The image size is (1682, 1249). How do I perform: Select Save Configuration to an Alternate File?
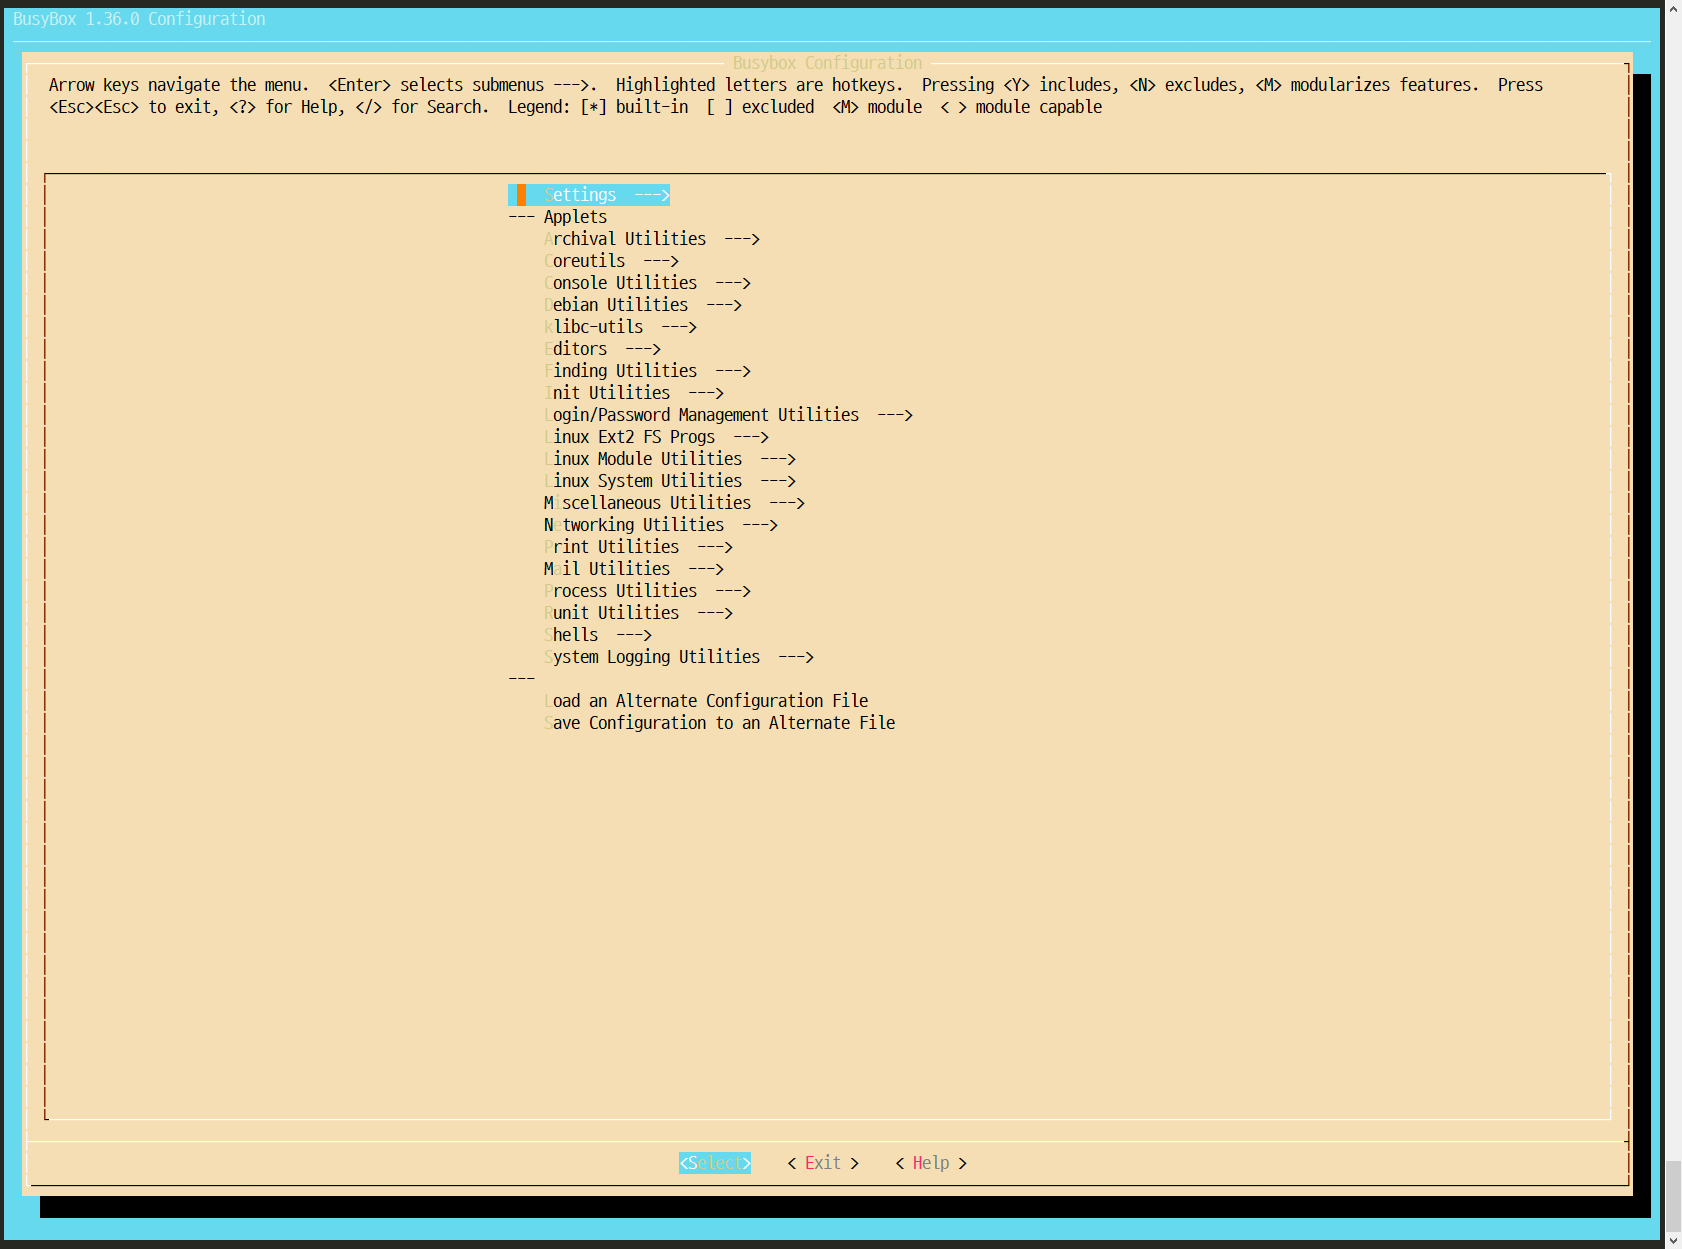(720, 723)
